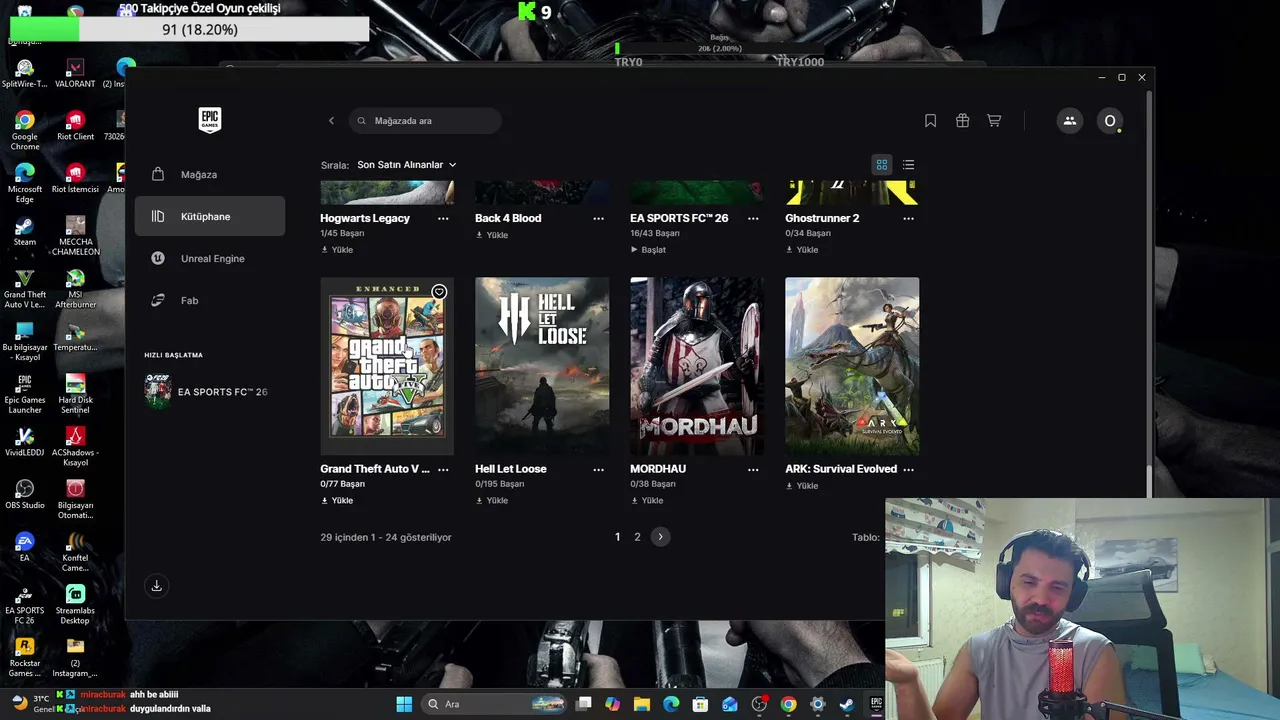Open the Steam desktop shortcut
Screen dimensions: 1280x720
[x=25, y=231]
